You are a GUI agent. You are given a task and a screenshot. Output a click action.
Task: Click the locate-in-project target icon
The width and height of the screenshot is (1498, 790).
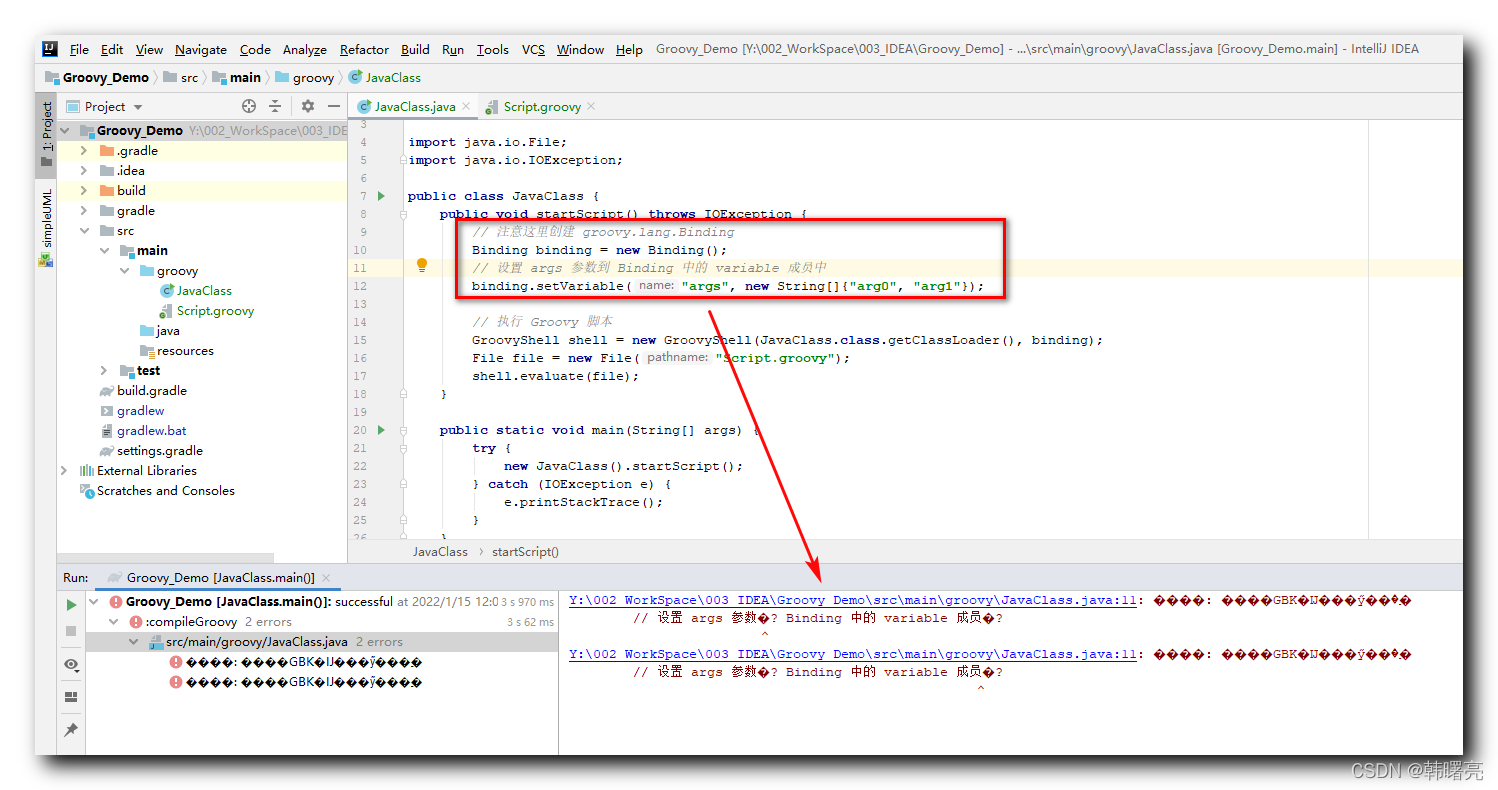(x=249, y=106)
